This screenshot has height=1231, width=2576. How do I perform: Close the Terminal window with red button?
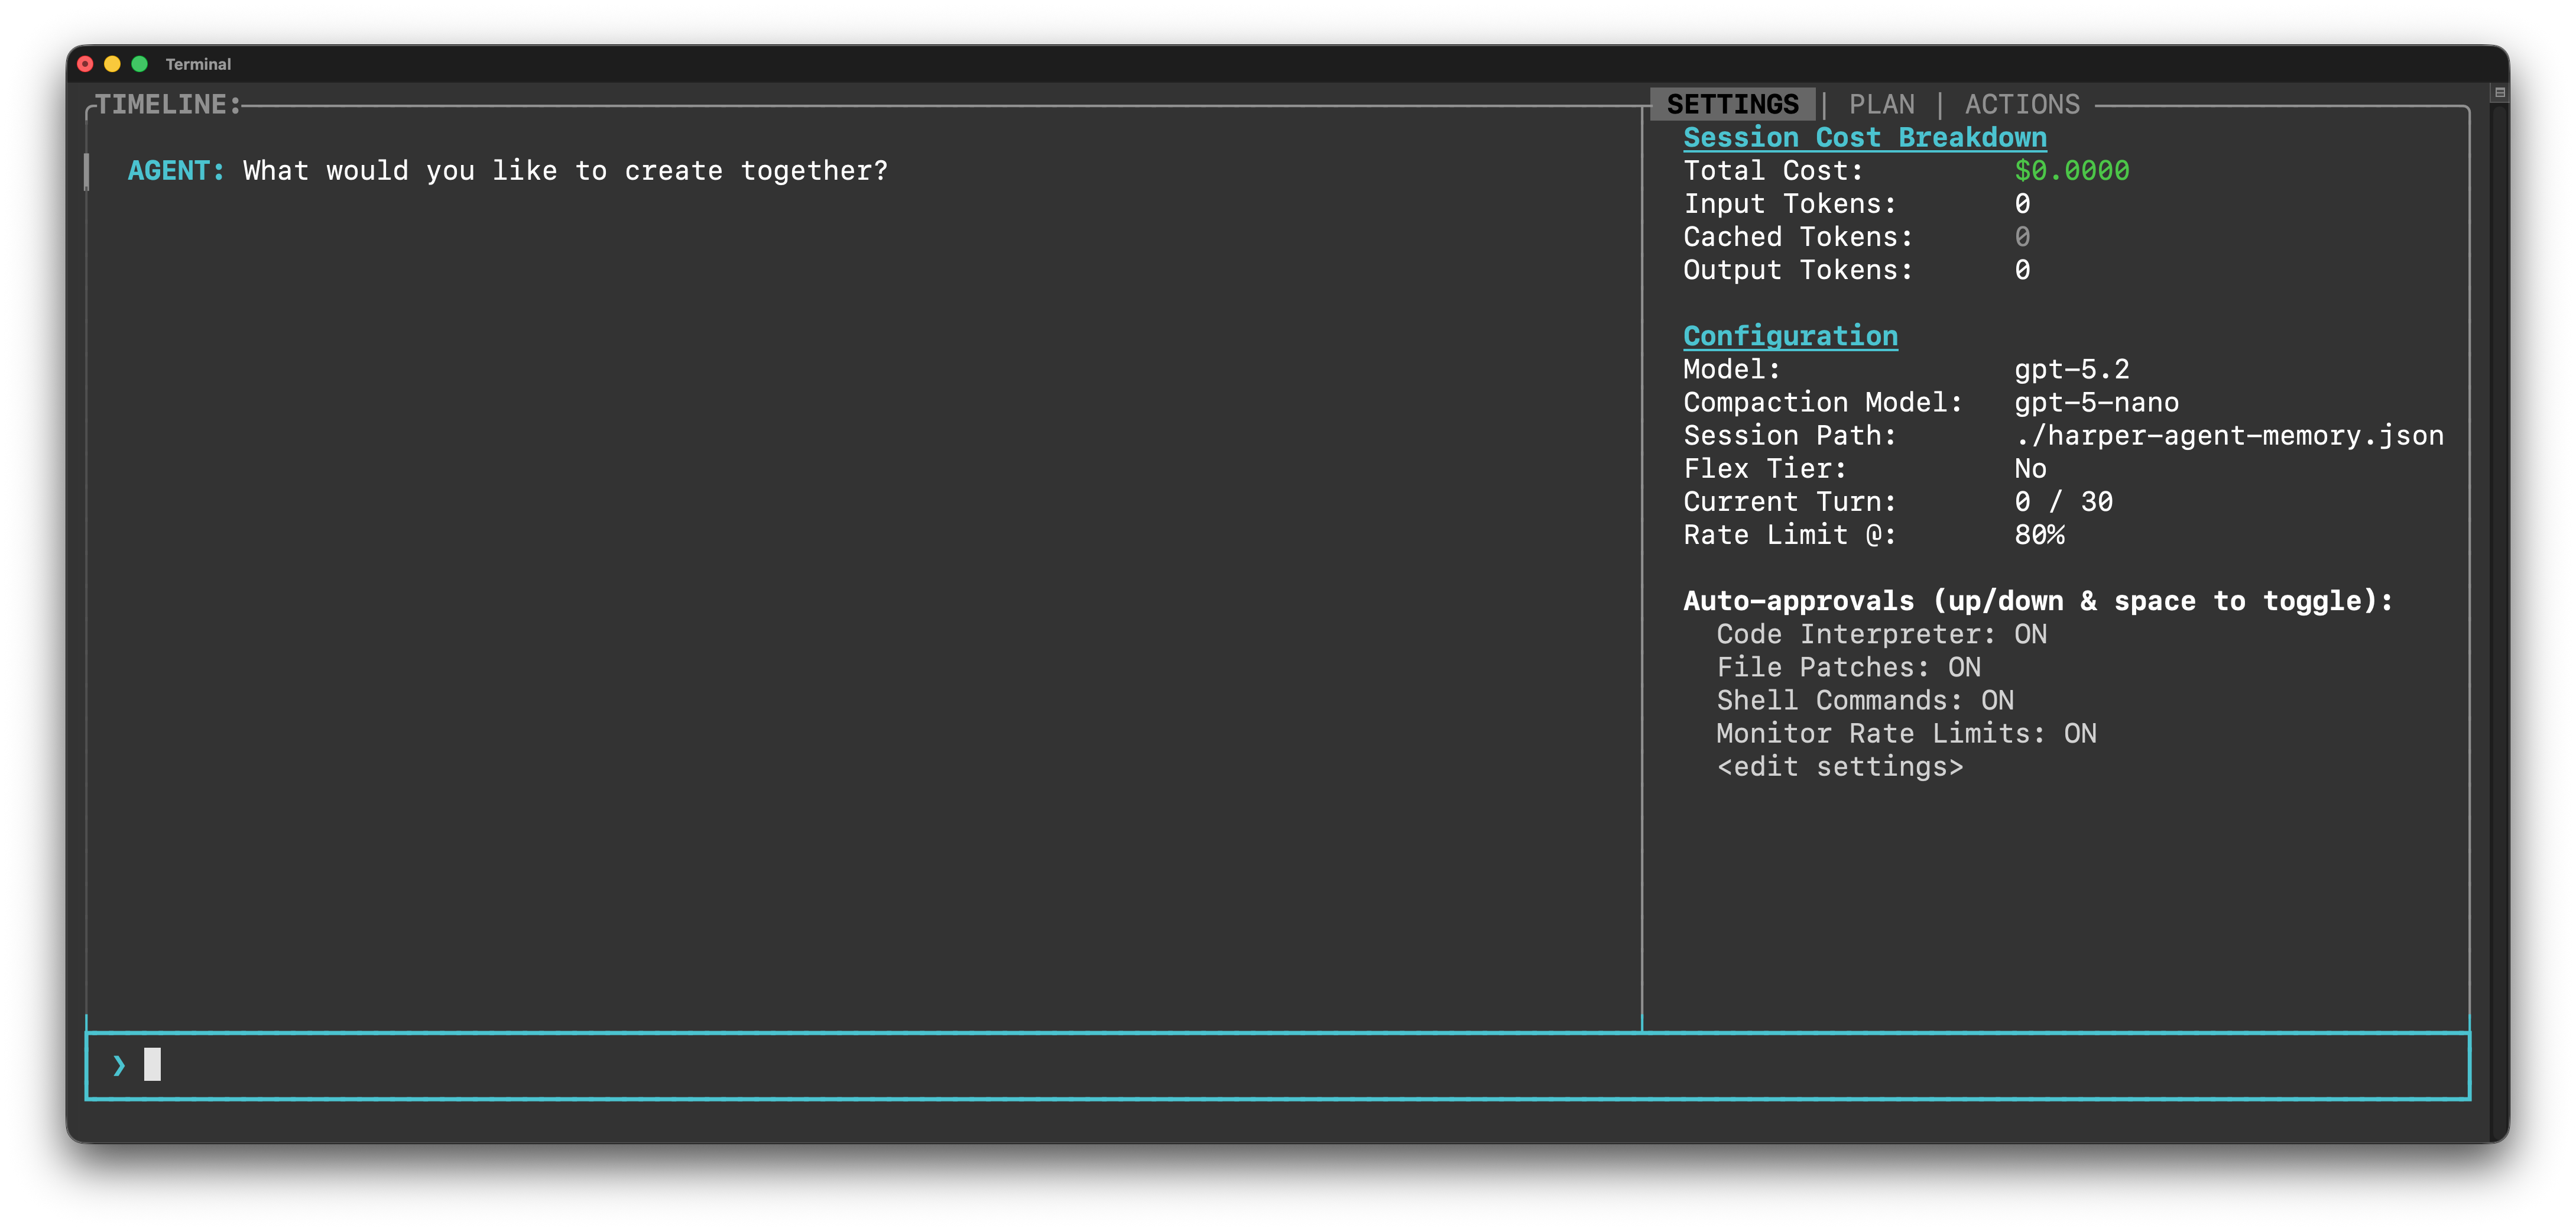click(85, 64)
